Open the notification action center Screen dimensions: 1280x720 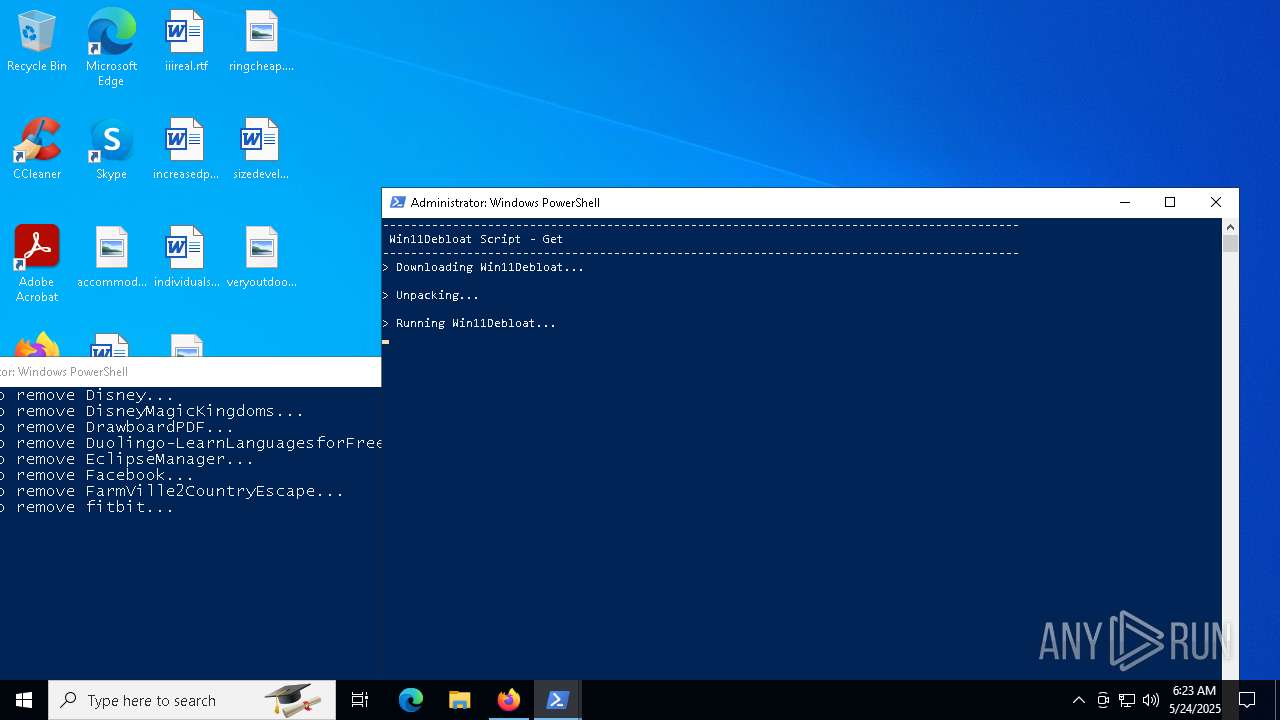pyautogui.click(x=1247, y=700)
